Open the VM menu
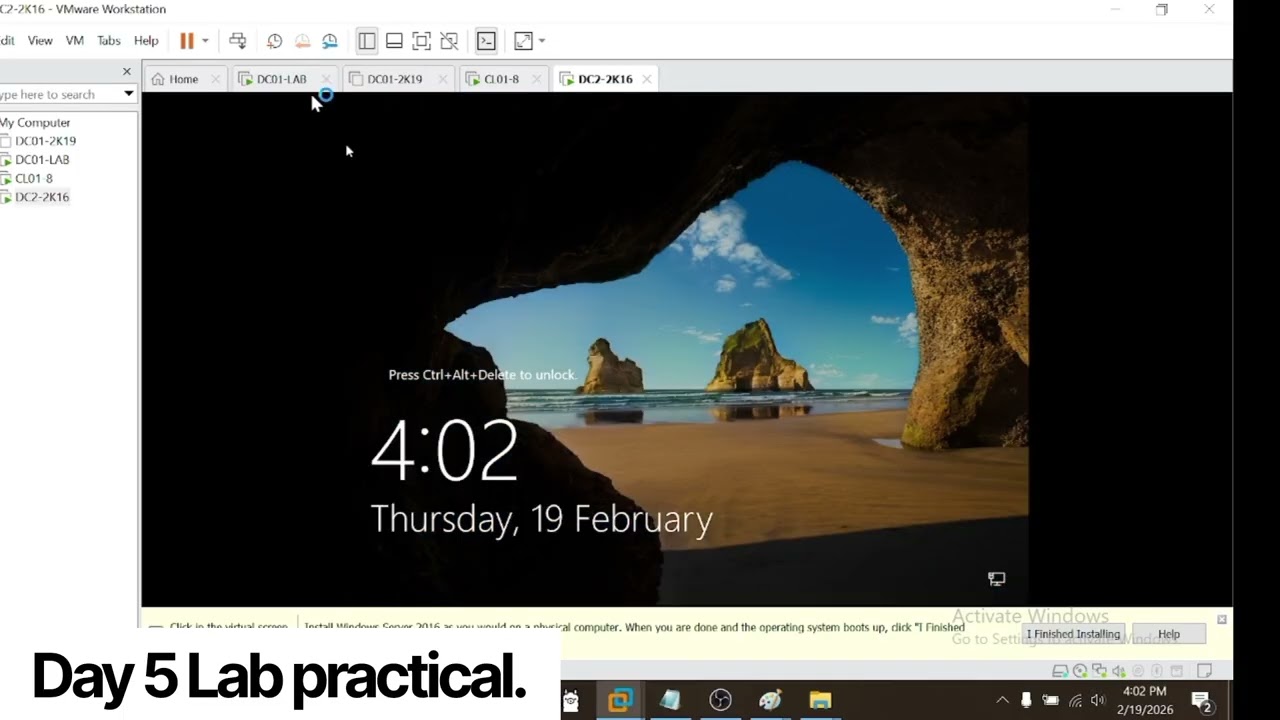This screenshot has height=720, width=1280. click(74, 41)
